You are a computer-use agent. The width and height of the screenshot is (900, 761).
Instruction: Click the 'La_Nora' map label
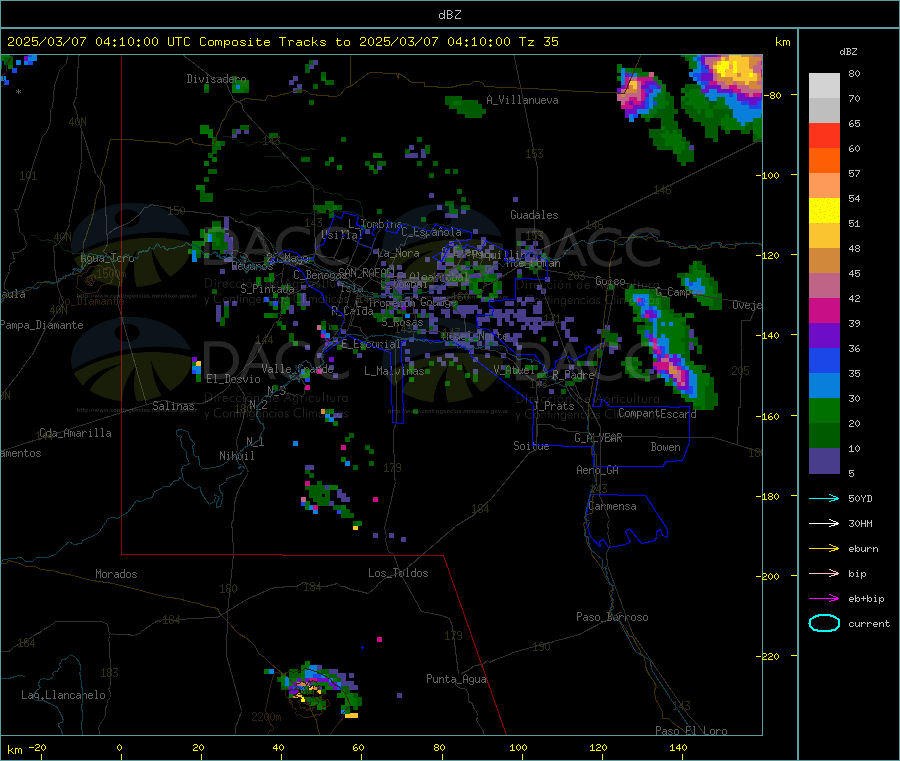click(398, 253)
